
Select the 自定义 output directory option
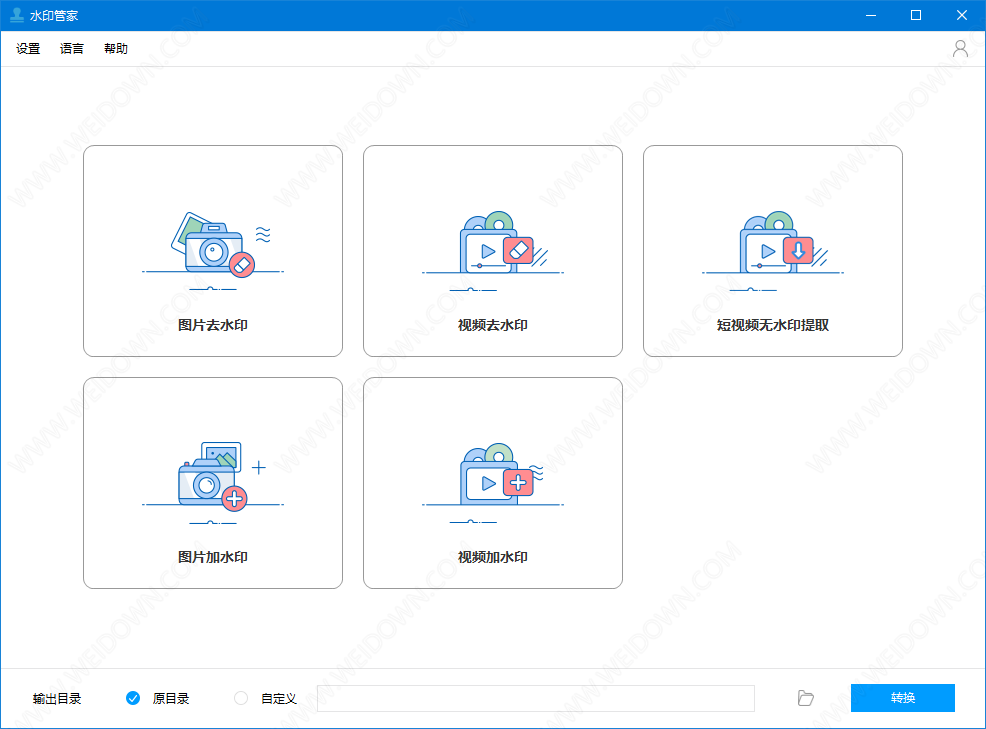(x=241, y=698)
